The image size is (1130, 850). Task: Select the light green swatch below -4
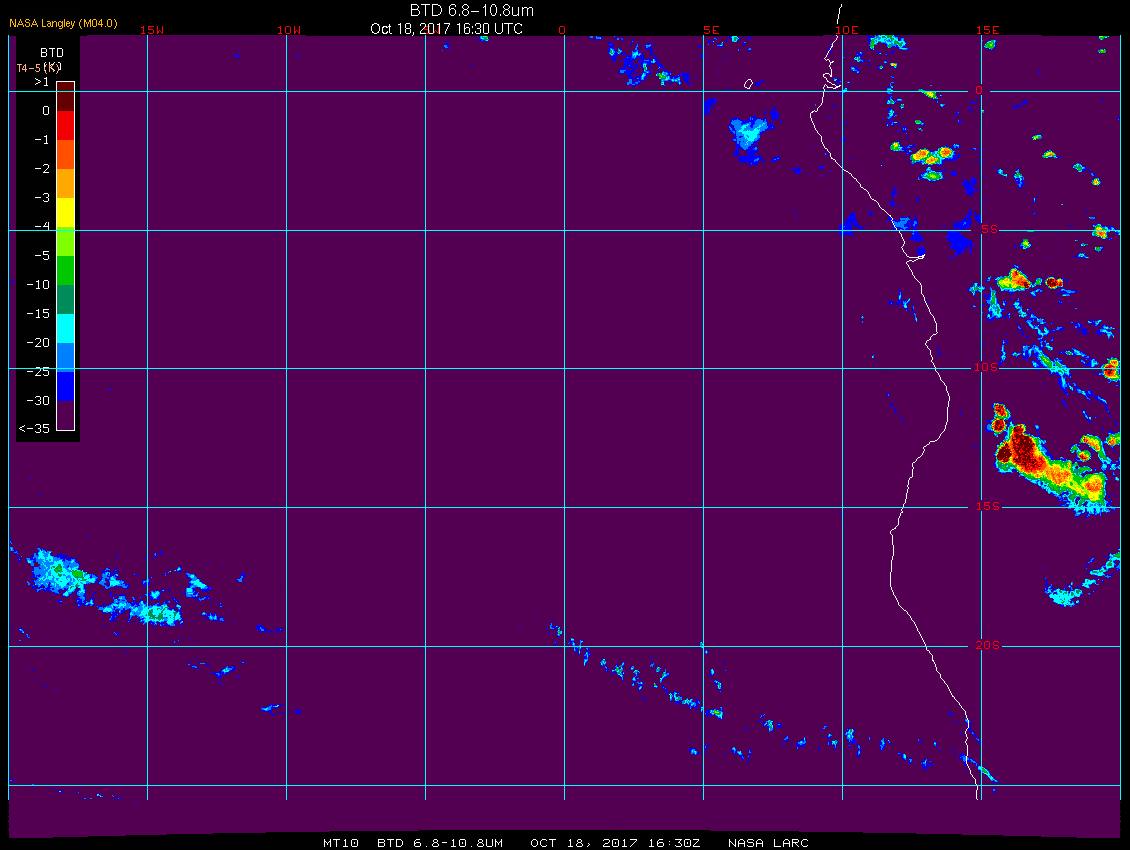pyautogui.click(x=66, y=242)
